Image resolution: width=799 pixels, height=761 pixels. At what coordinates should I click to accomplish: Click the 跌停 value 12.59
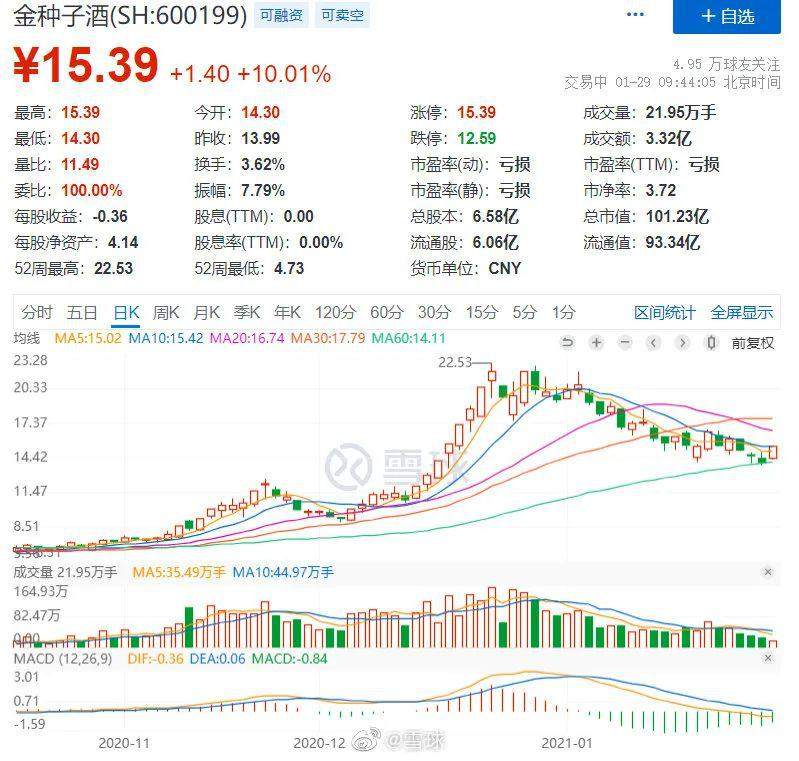pos(476,138)
